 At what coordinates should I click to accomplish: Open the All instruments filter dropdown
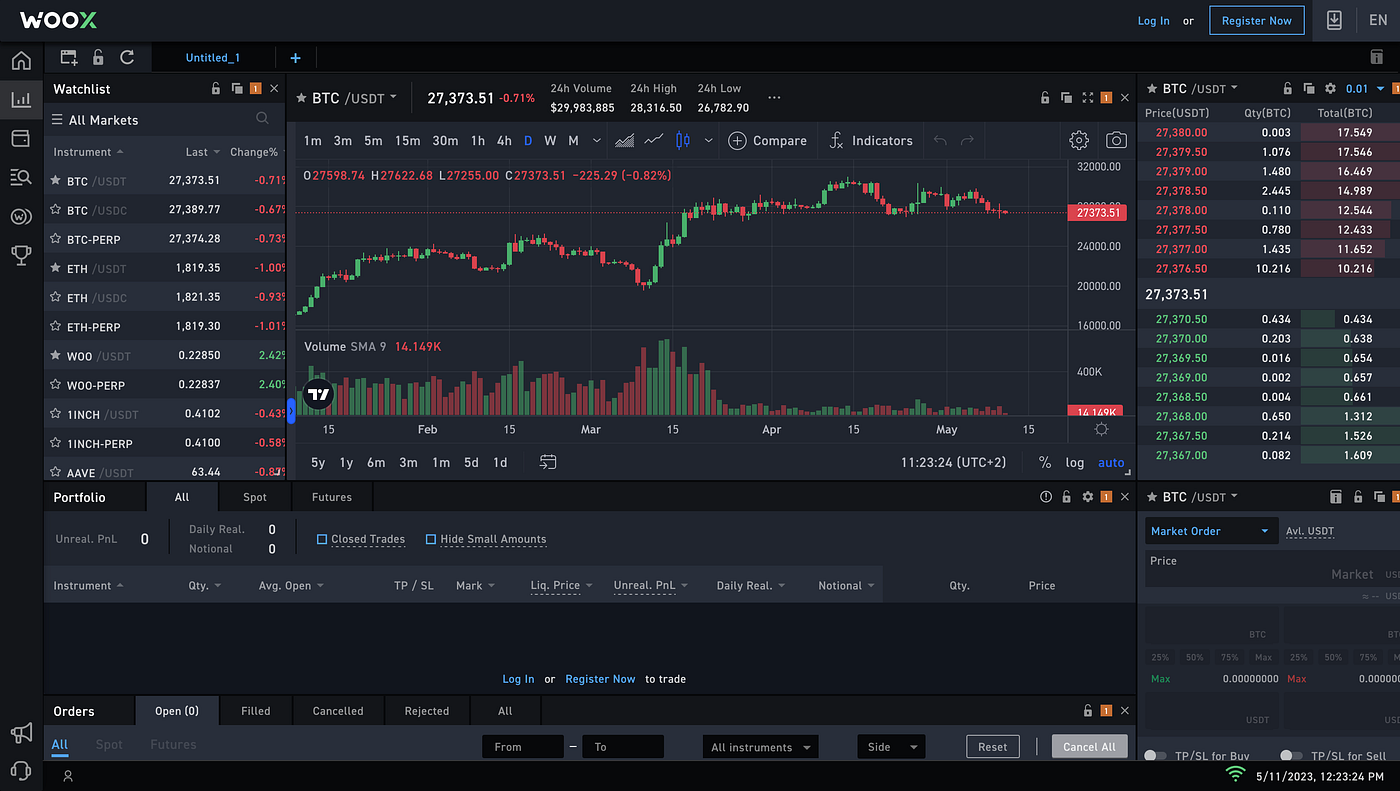point(761,747)
